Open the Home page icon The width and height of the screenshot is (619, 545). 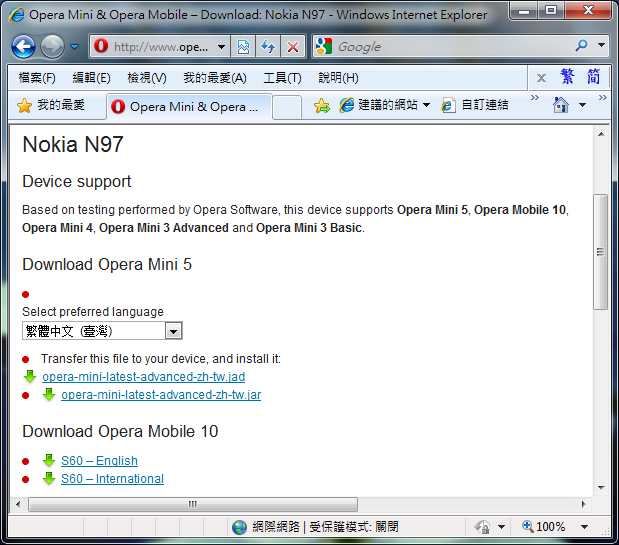[x=562, y=105]
